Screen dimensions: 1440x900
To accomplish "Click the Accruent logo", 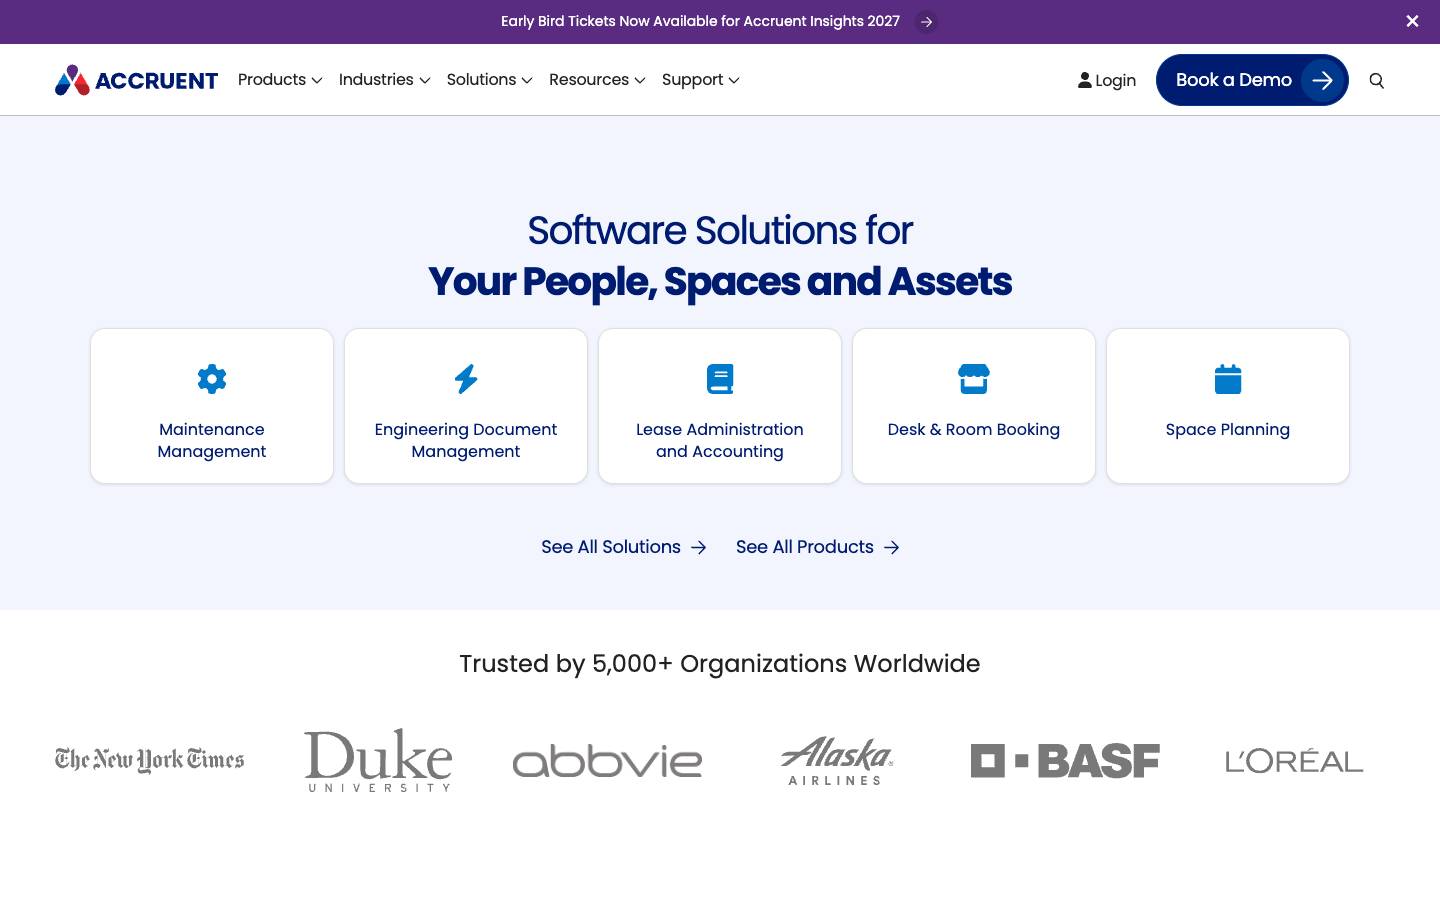I will tap(136, 80).
